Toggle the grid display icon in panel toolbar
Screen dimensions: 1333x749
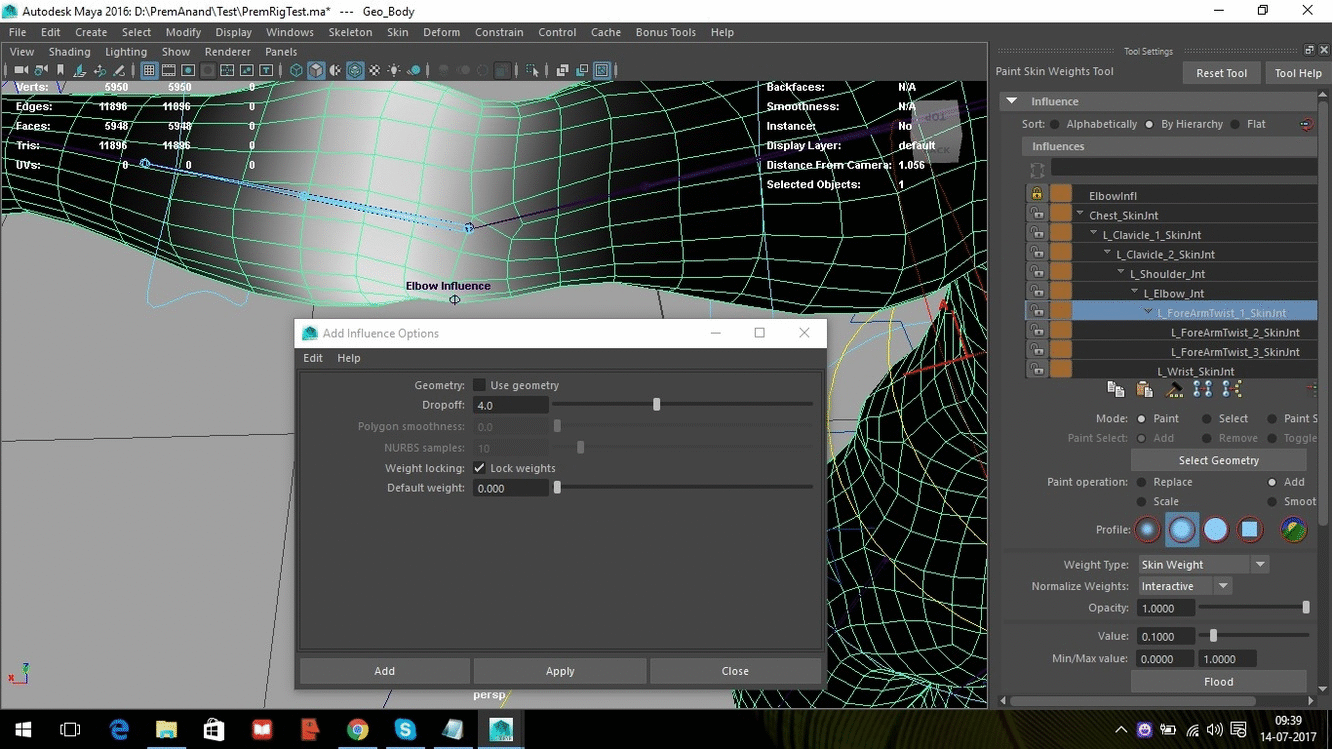tap(149, 71)
